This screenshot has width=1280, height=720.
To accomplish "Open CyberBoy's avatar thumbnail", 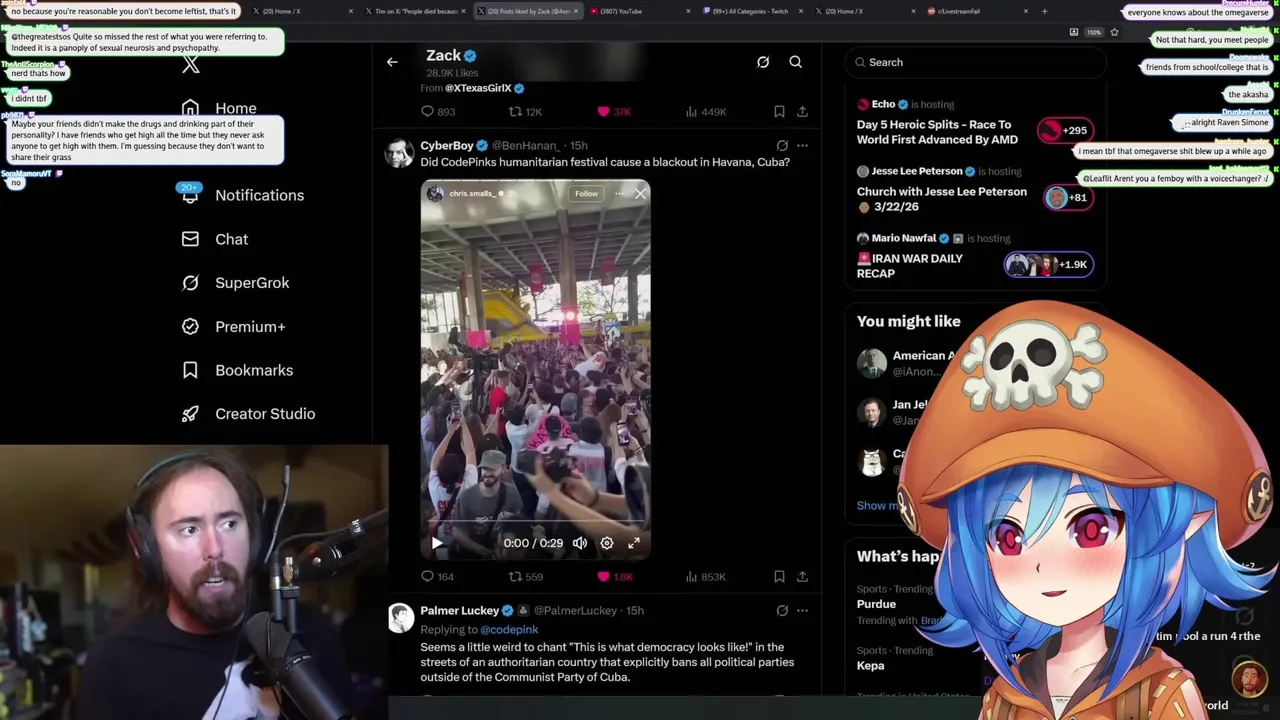I will click(400, 153).
